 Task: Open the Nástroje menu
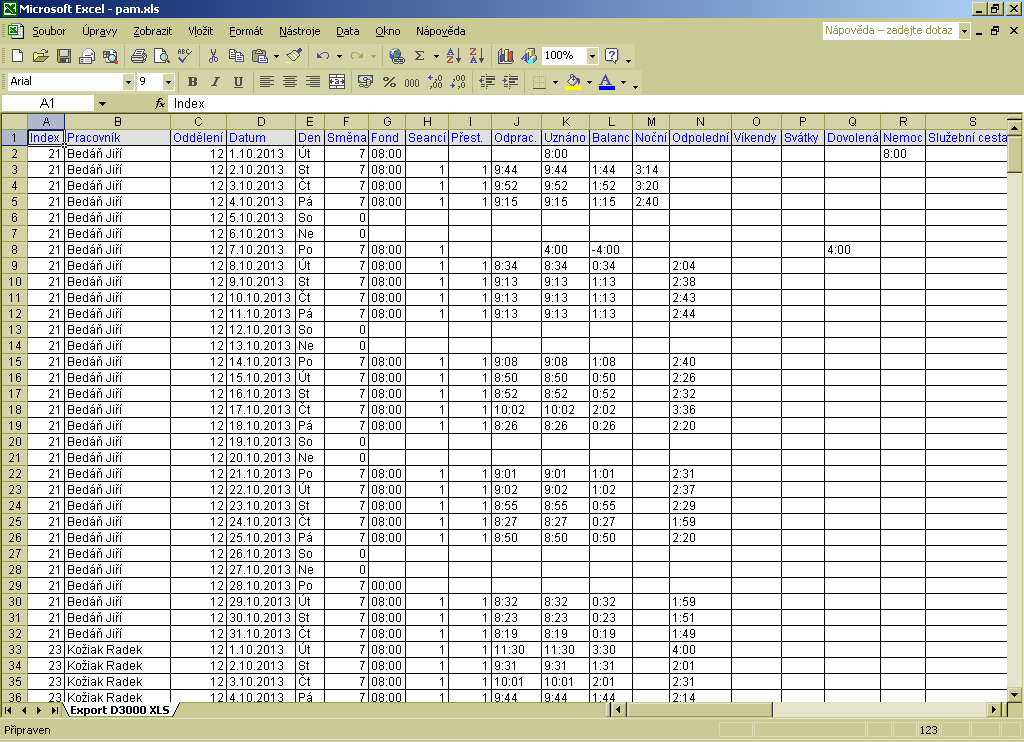pyautogui.click(x=299, y=31)
